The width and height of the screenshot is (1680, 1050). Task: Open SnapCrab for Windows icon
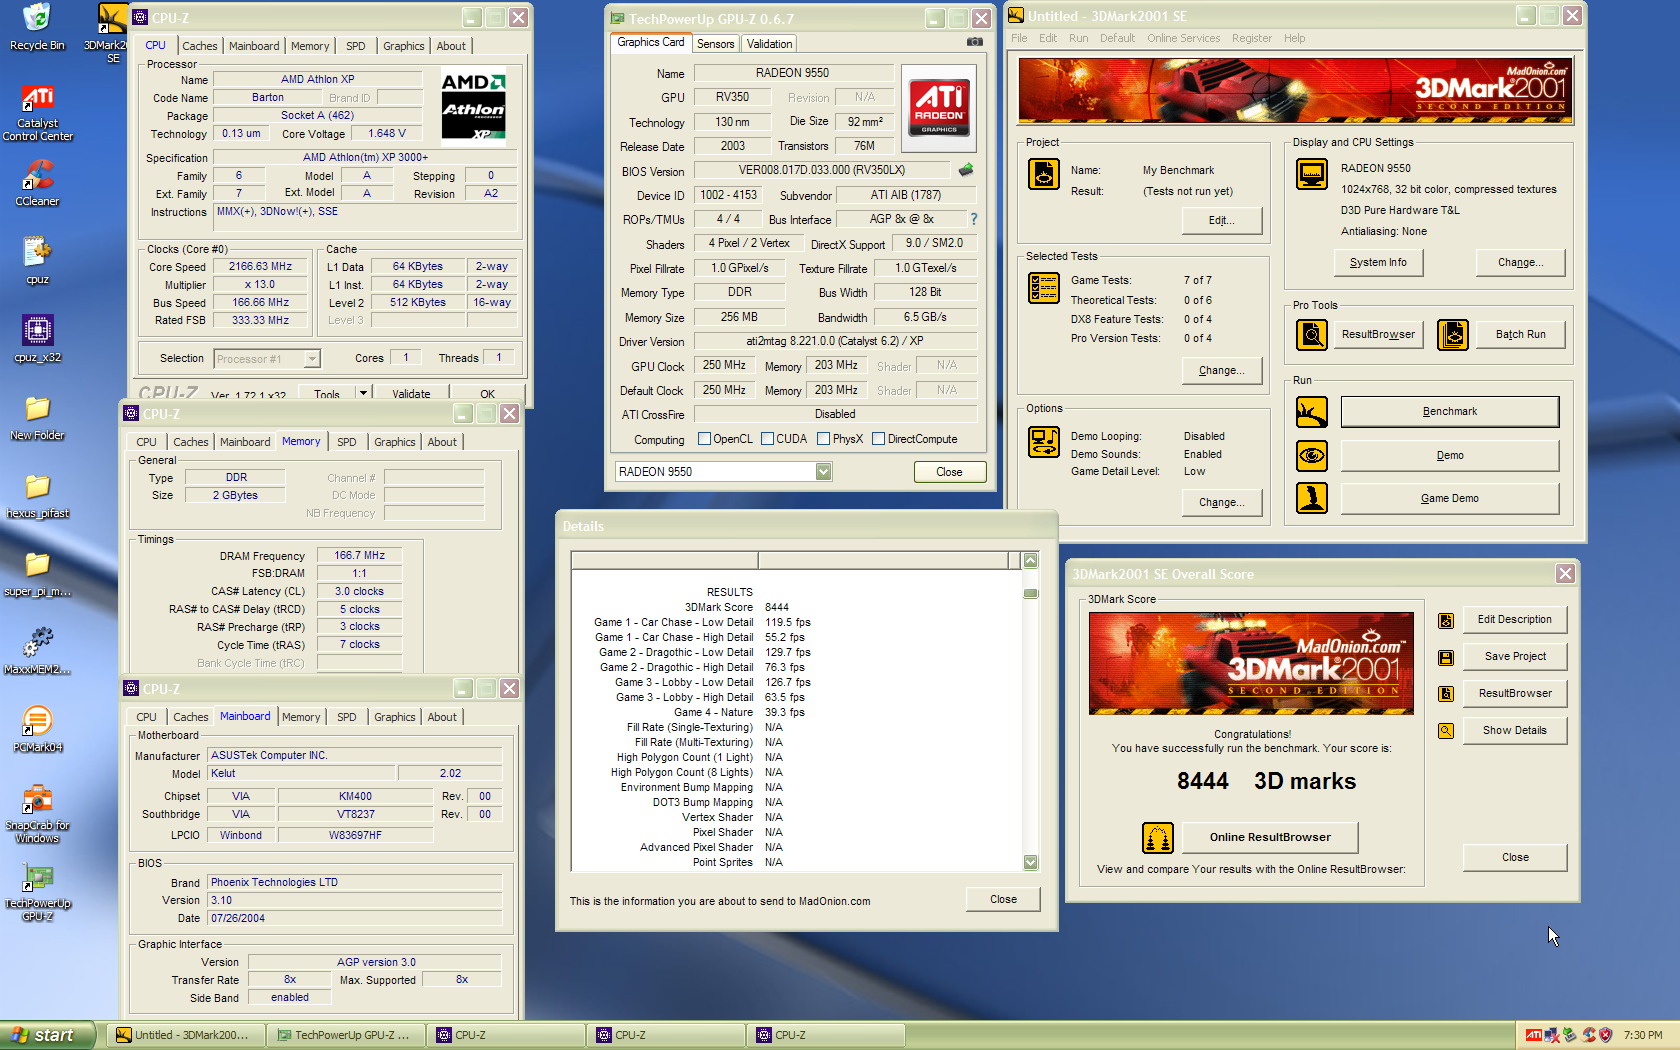[x=37, y=814]
